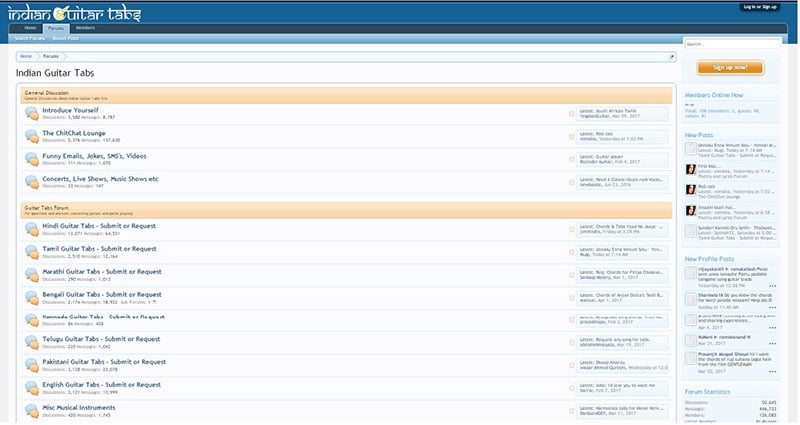Open Search Forums sub-navigation link
Screen dimensions: 800x425
pyautogui.click(x=30, y=38)
